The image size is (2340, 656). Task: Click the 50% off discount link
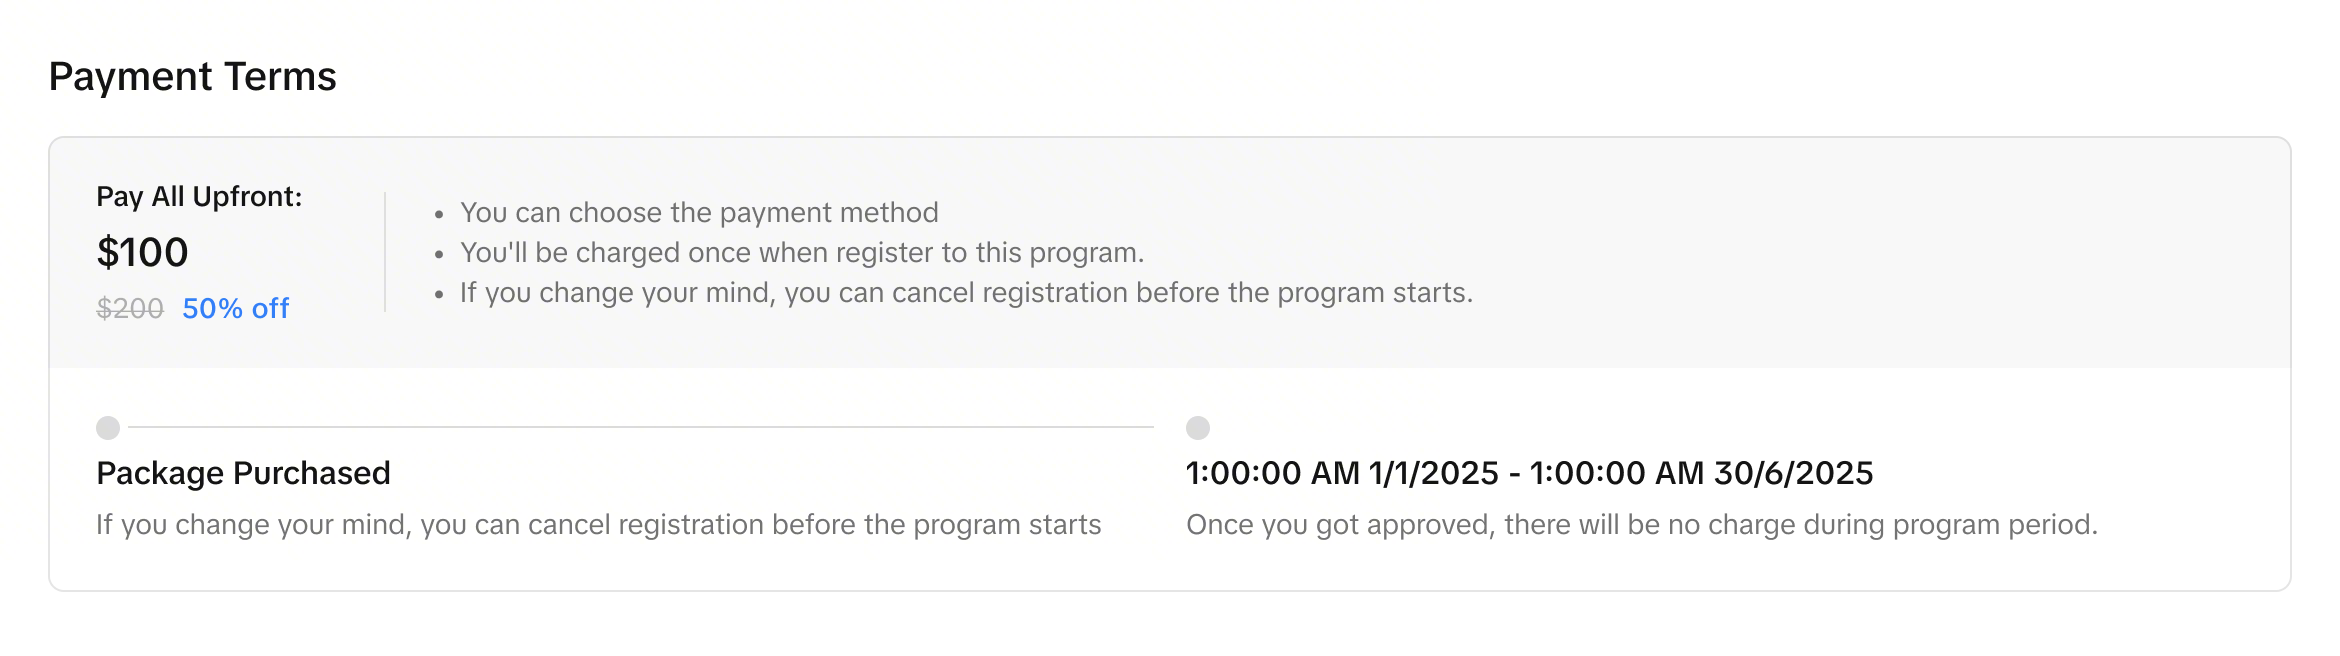click(235, 308)
